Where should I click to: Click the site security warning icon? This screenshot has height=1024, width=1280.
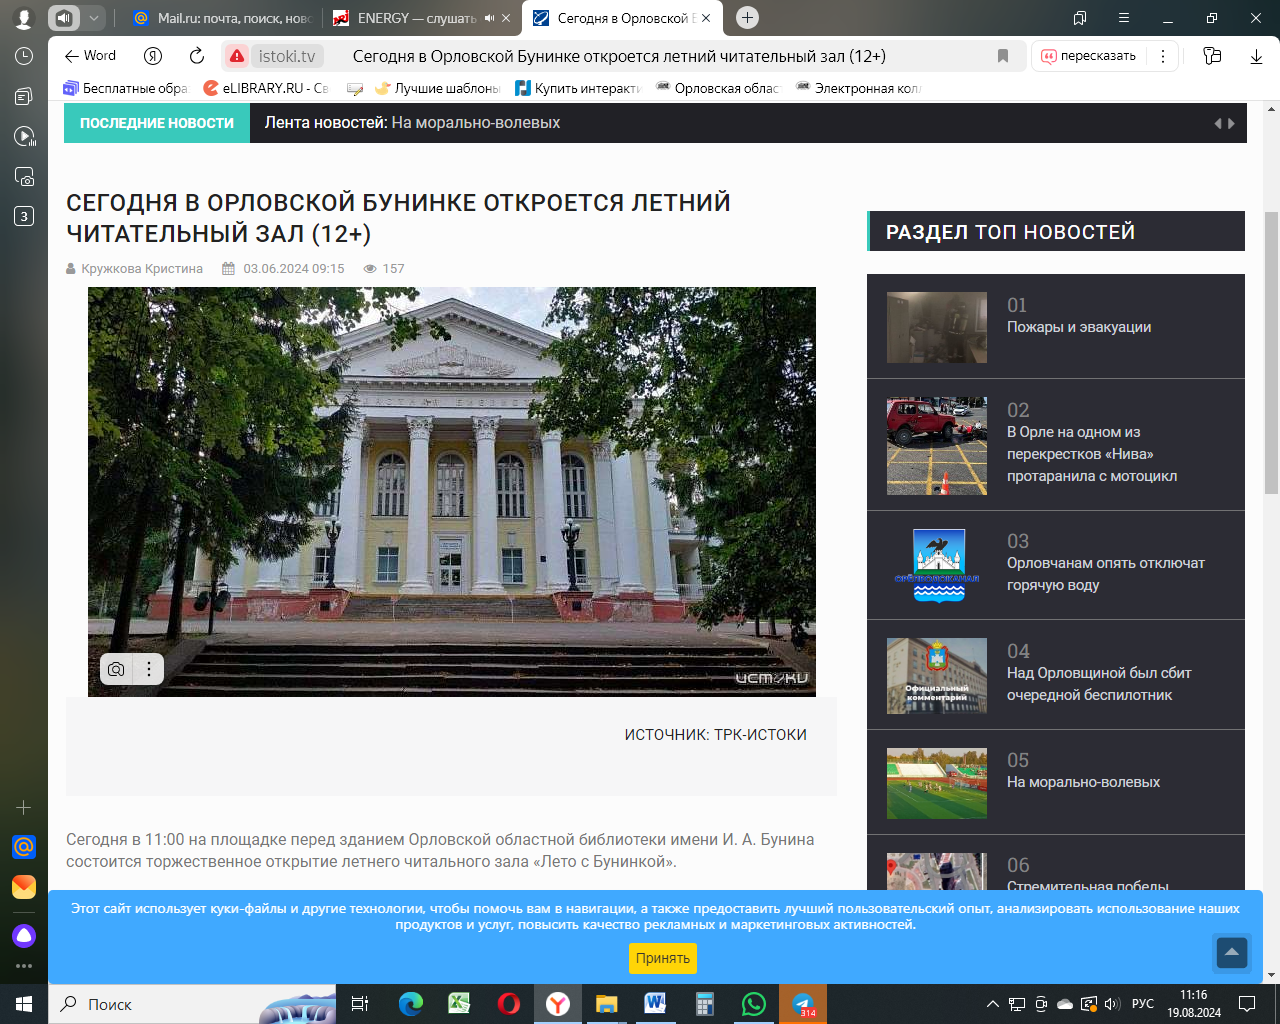coord(237,56)
